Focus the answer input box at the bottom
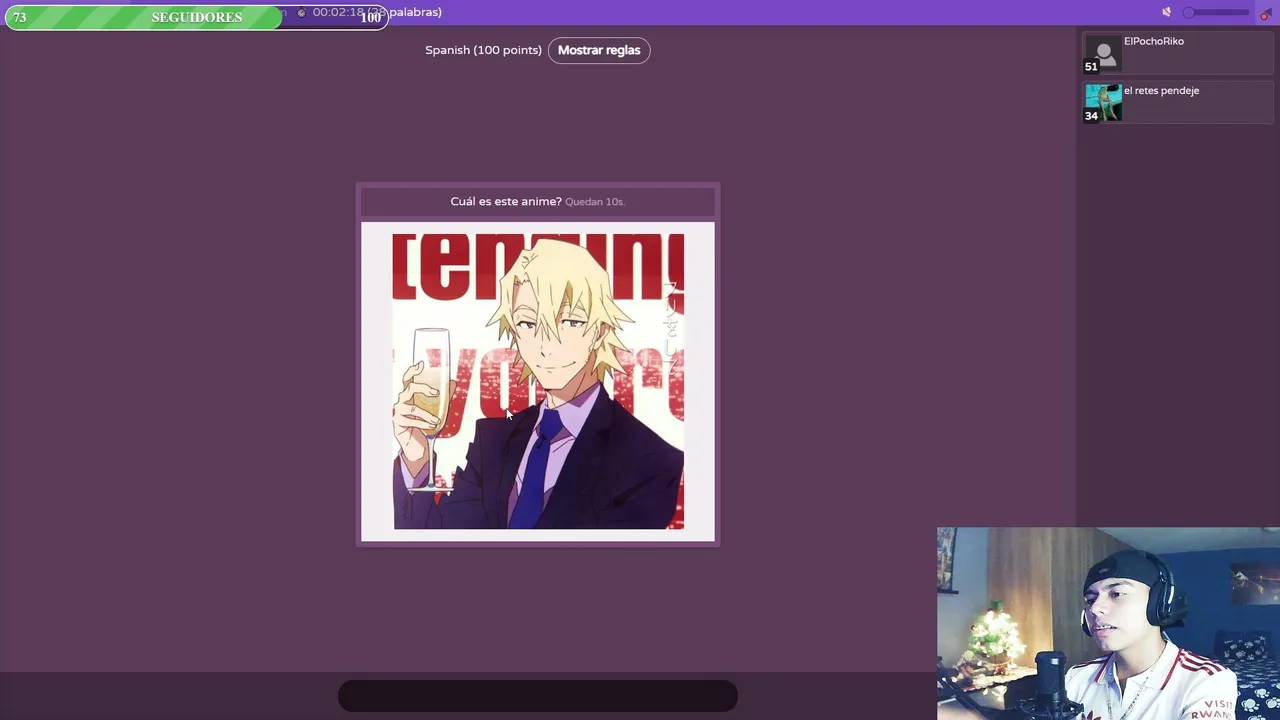This screenshot has height=720, width=1280. coord(538,696)
